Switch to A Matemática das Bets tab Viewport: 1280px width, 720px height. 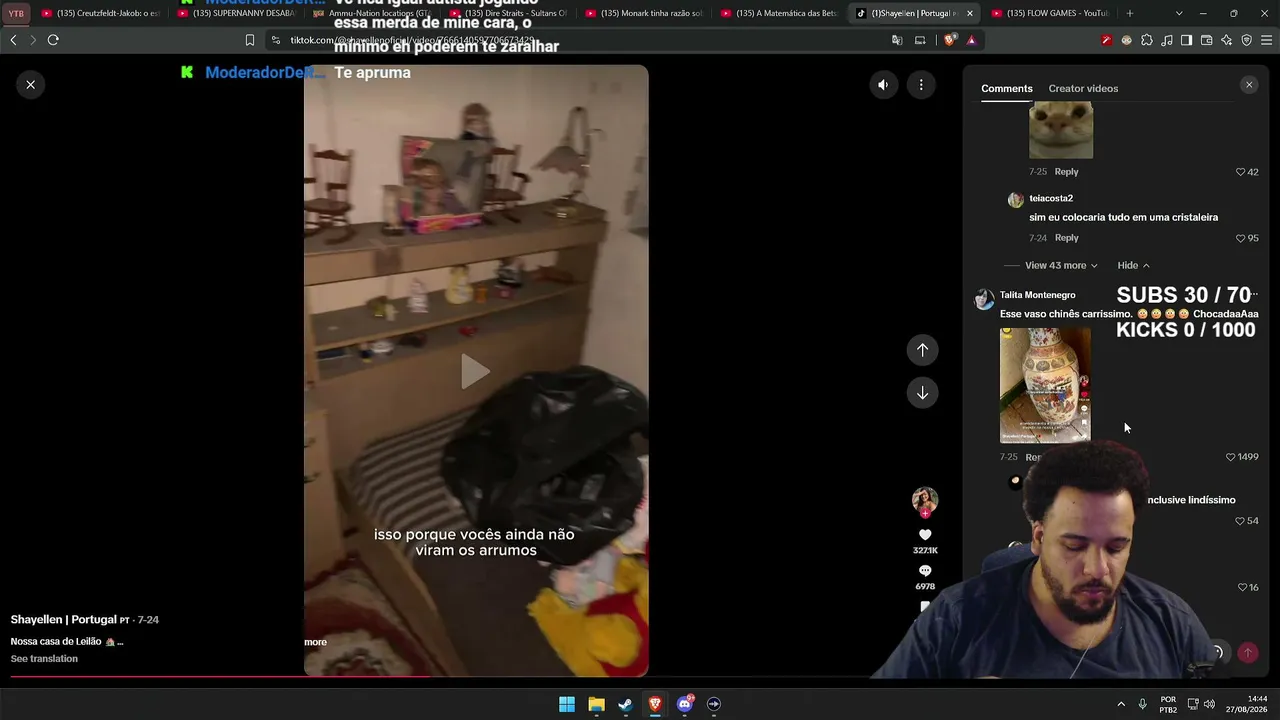(781, 13)
